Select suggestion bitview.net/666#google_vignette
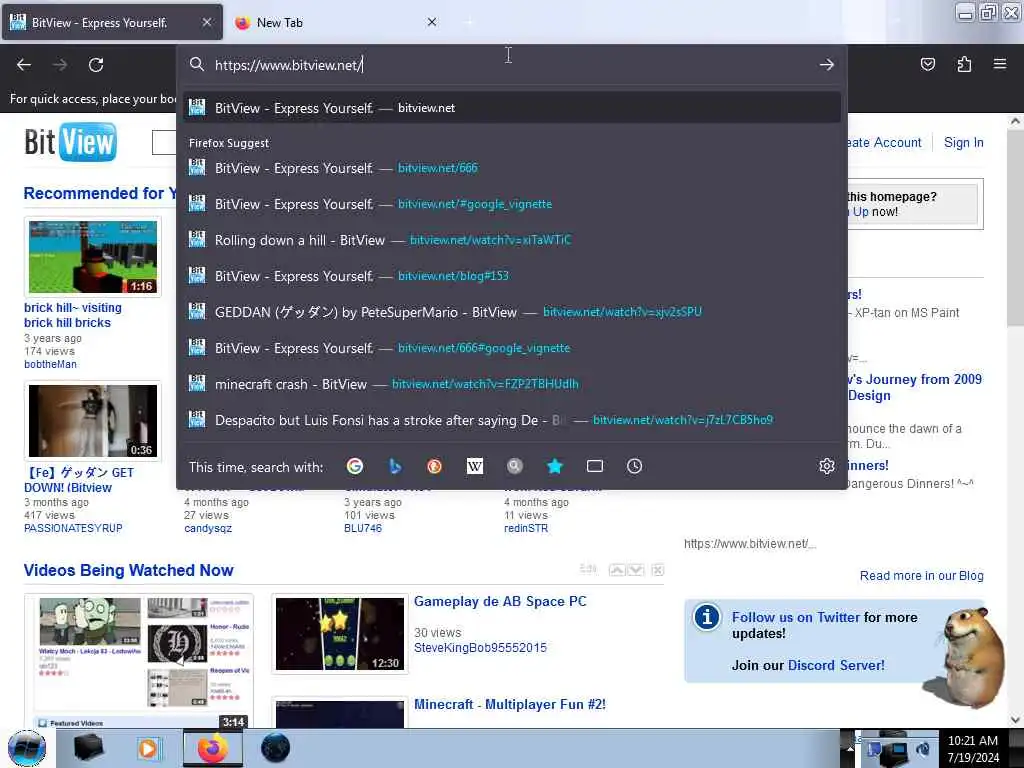1024x768 pixels. coord(511,348)
